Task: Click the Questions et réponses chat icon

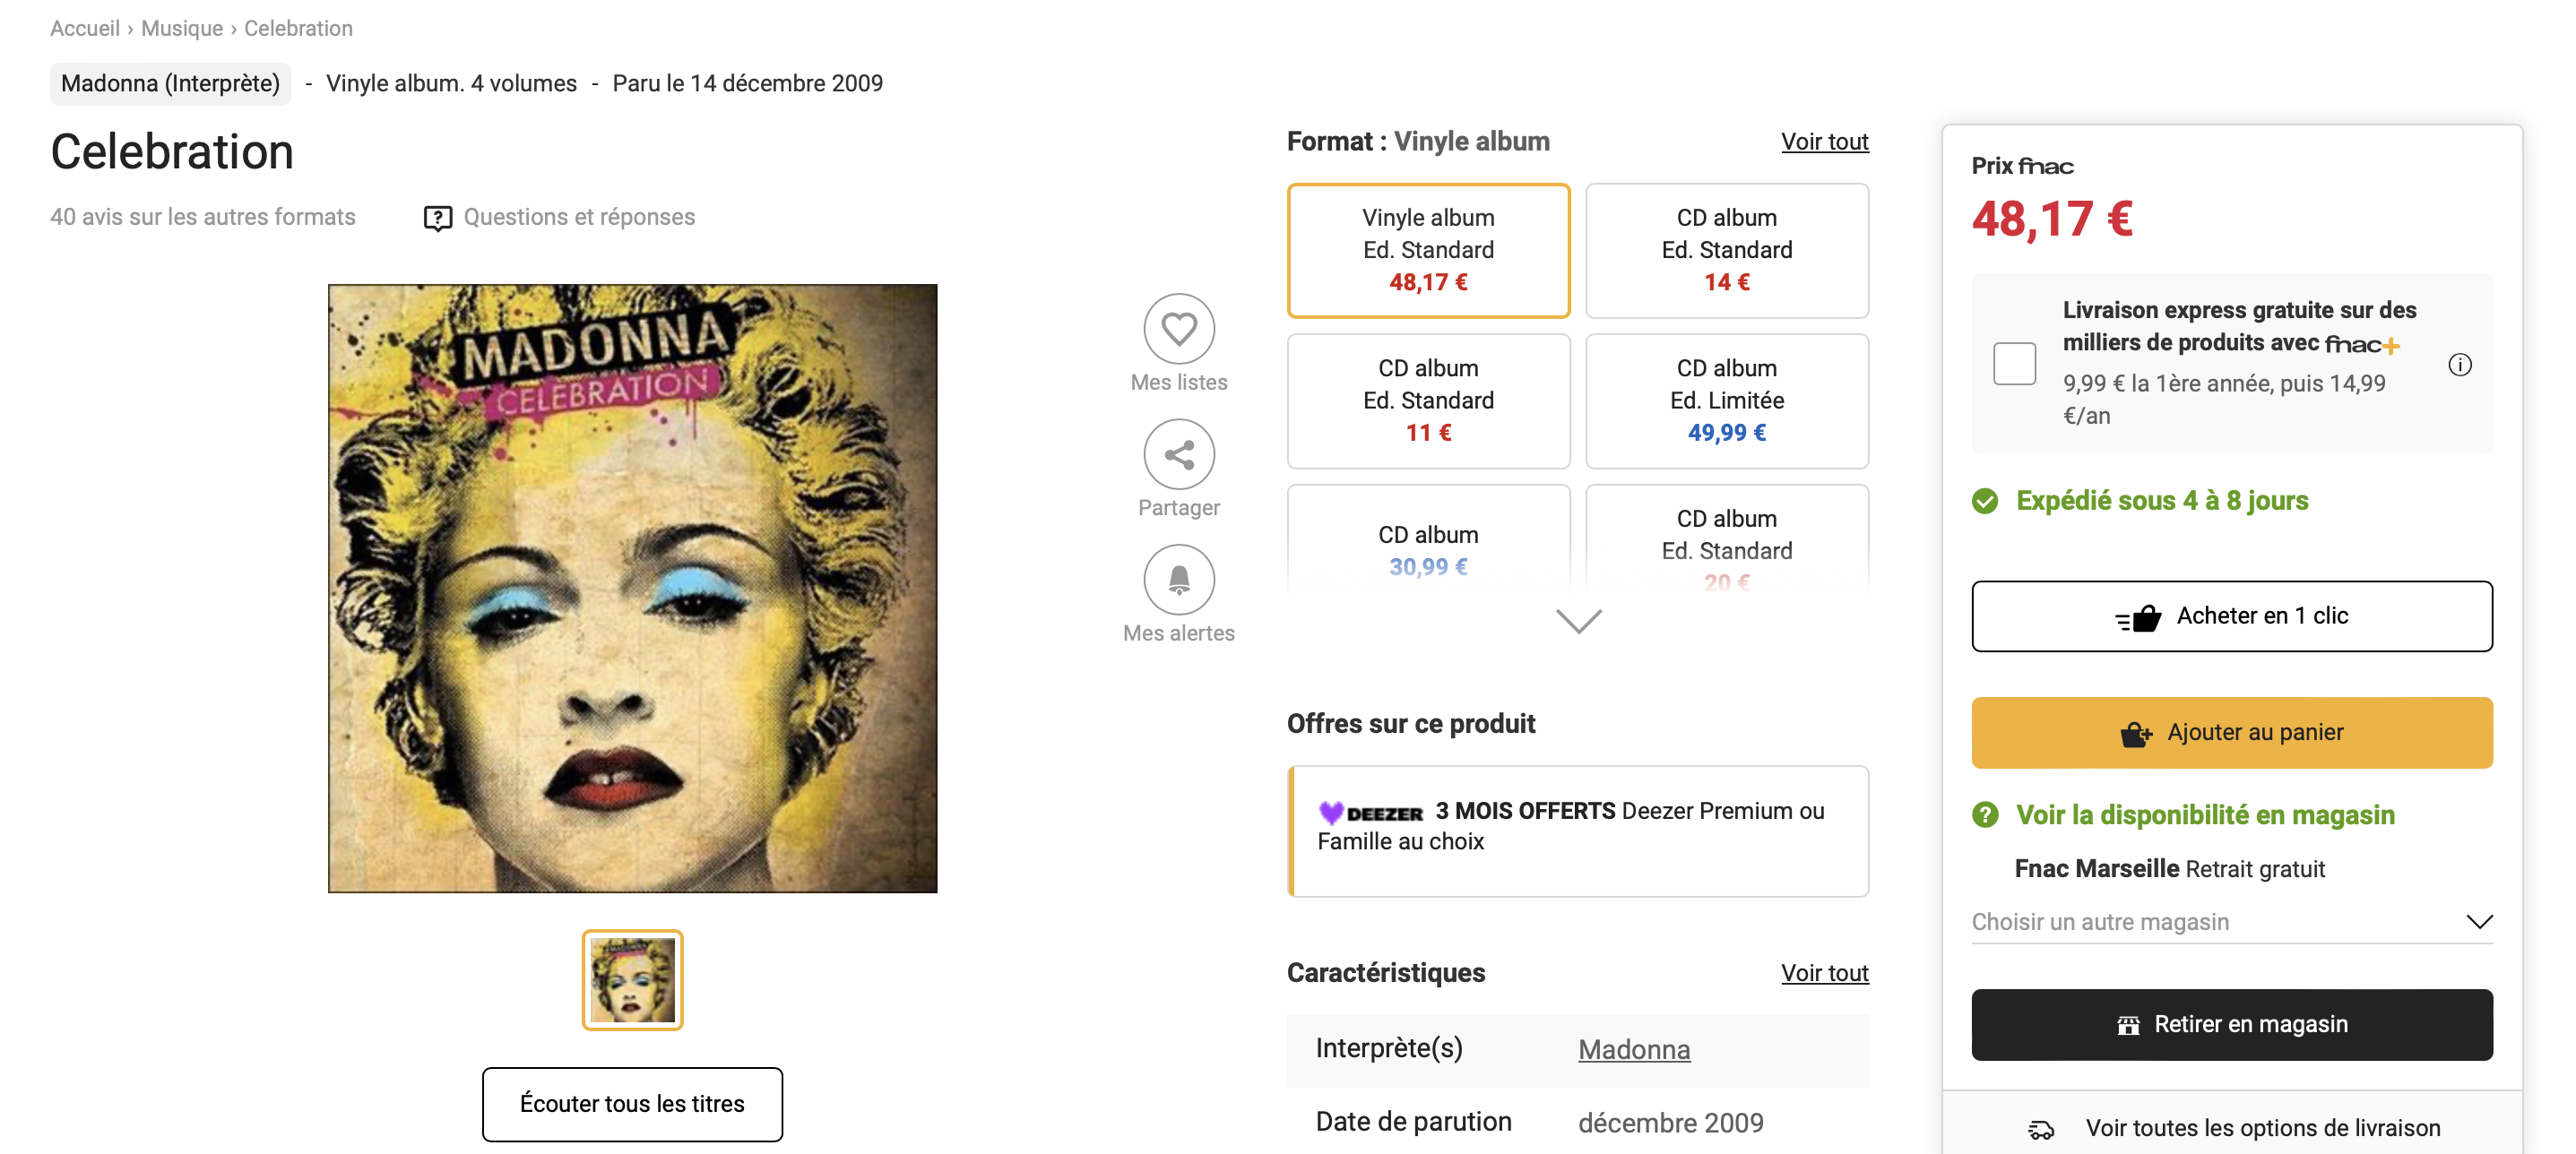Action: pyautogui.click(x=438, y=218)
